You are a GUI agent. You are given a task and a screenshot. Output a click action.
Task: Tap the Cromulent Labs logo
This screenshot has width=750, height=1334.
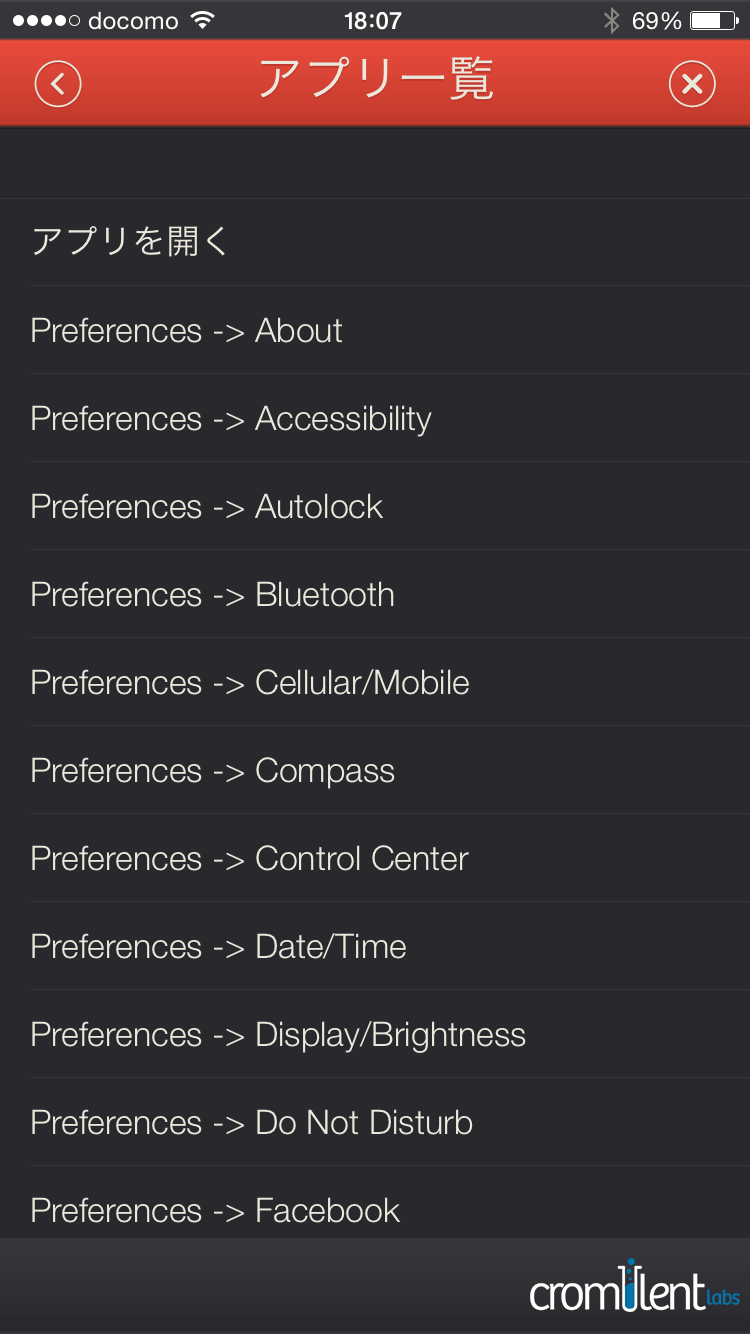tap(634, 1288)
